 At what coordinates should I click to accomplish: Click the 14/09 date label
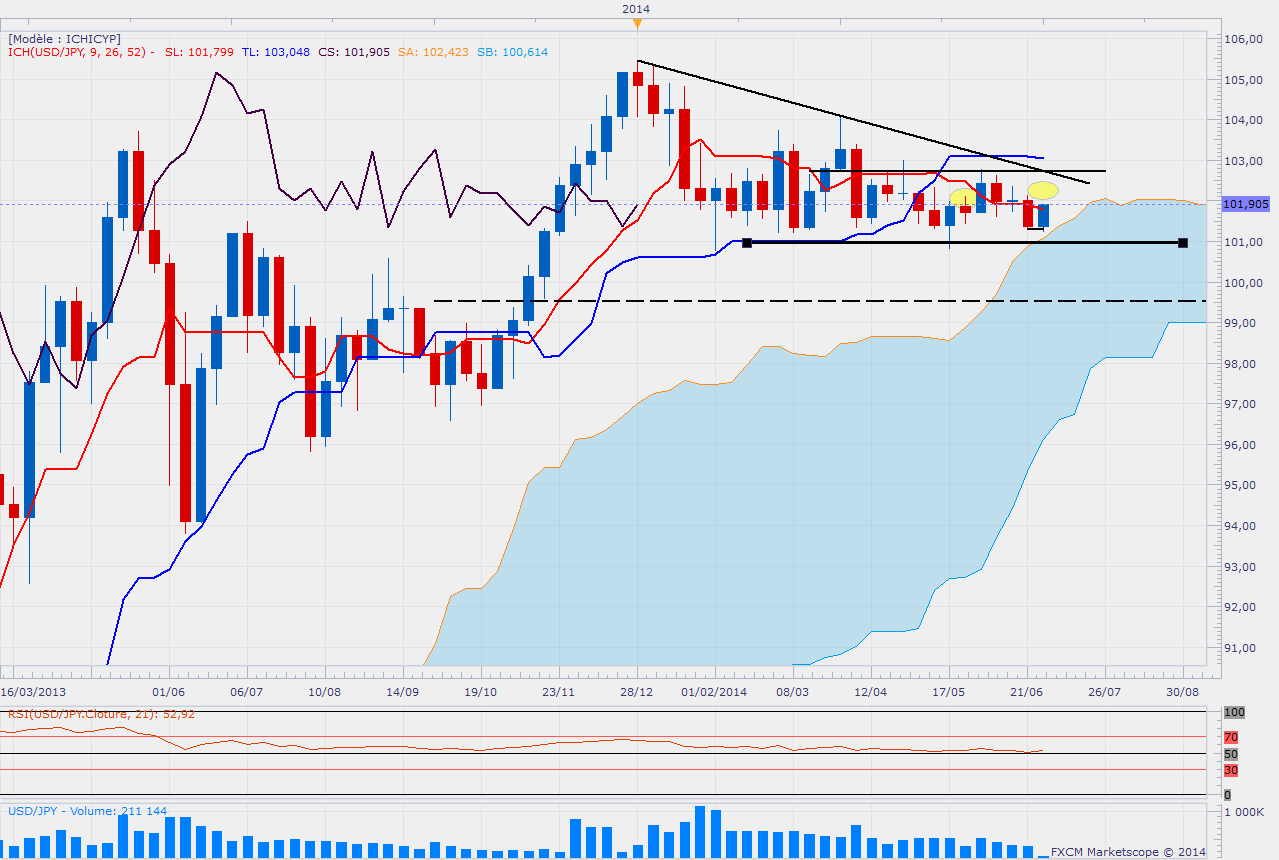402,691
